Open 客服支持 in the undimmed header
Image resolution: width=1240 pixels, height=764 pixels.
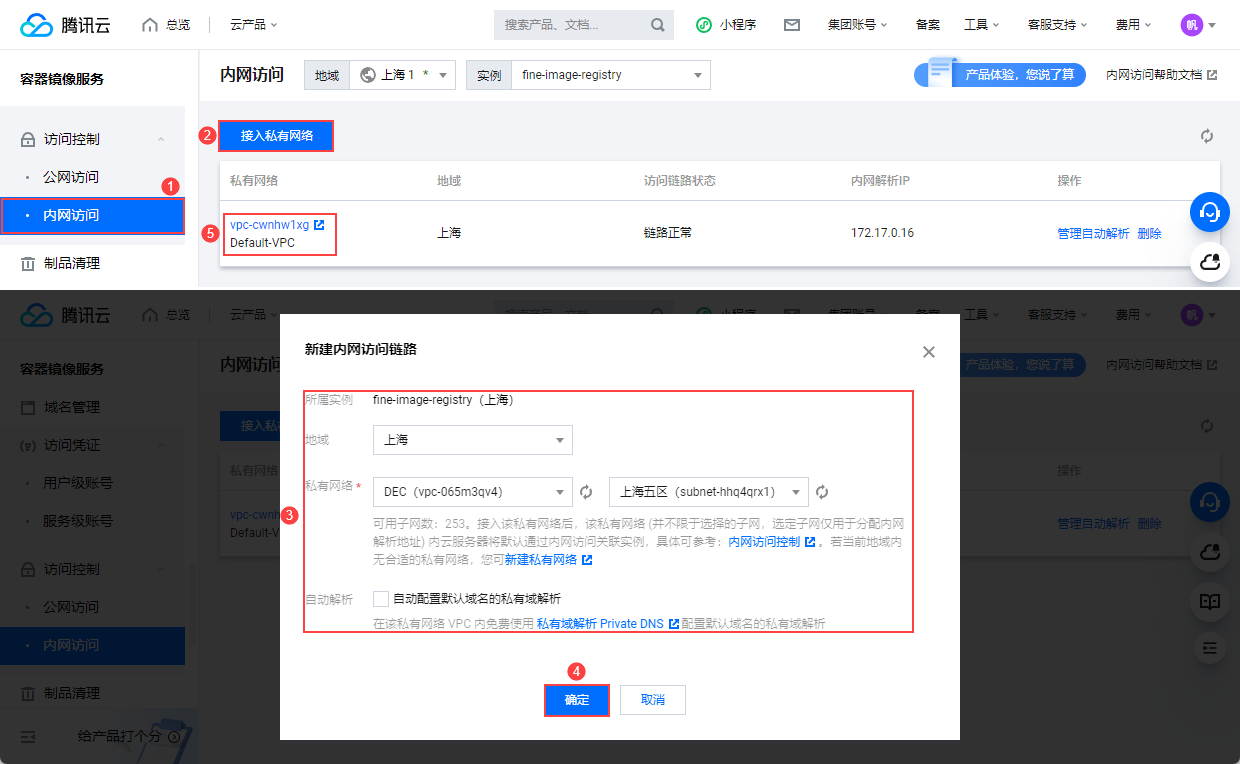pyautogui.click(x=1058, y=25)
